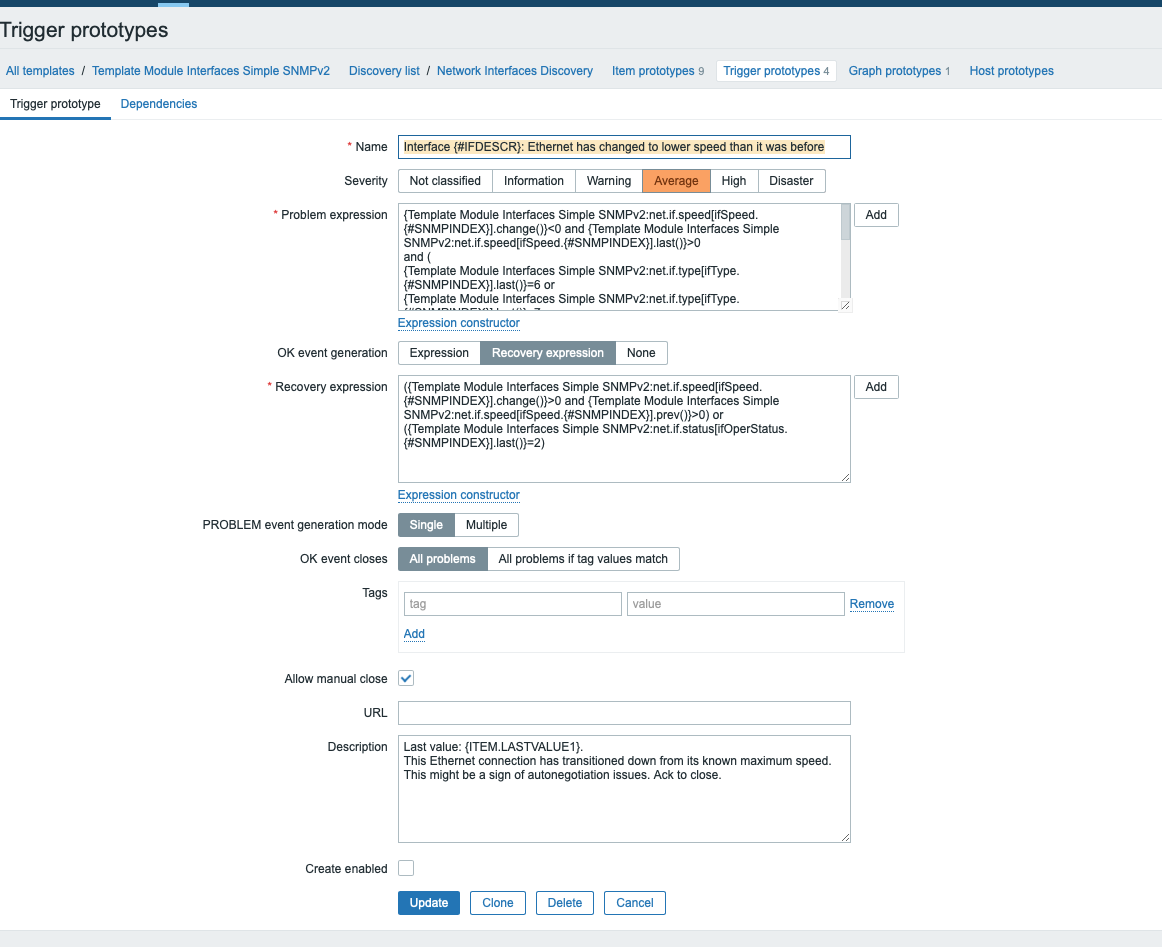Select All problems if tag values match
Viewport: 1162px width, 947px height.
(583, 559)
